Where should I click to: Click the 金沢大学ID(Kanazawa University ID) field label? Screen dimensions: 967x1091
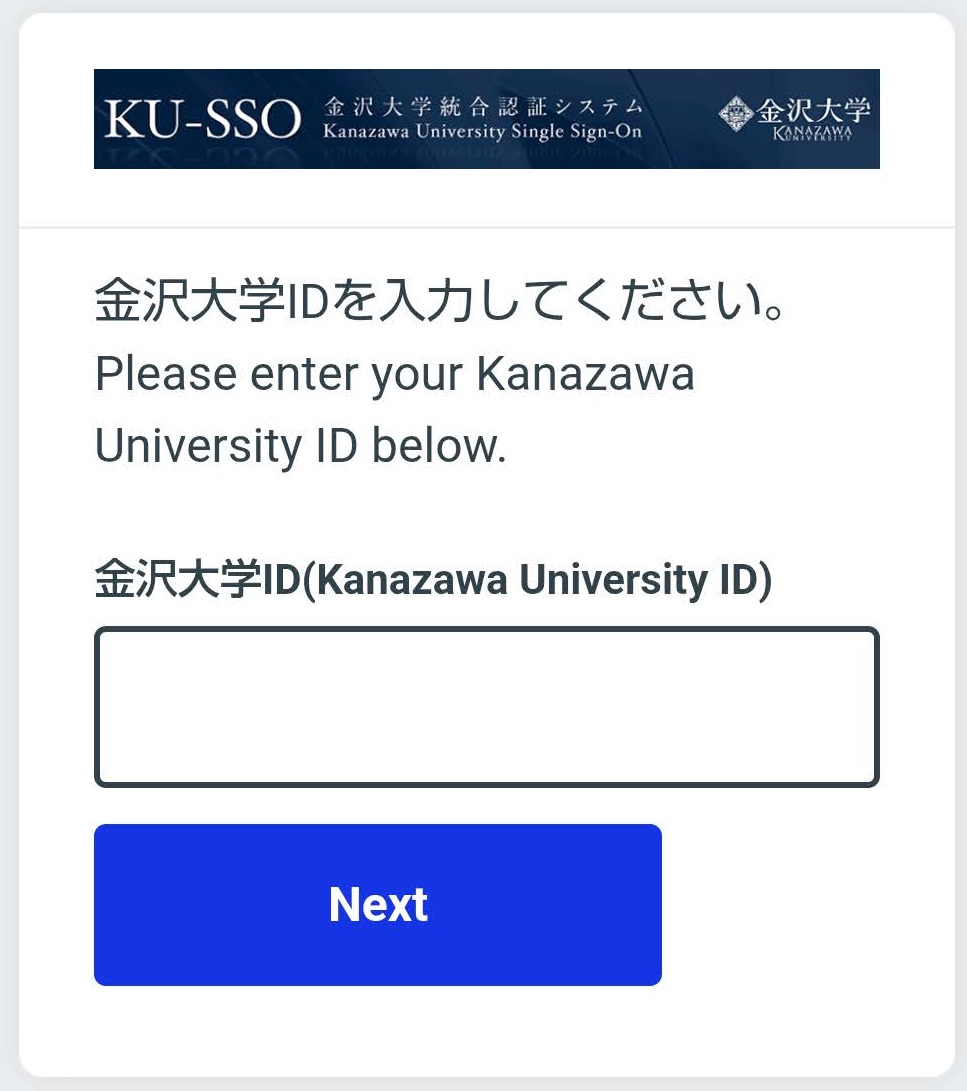432,581
